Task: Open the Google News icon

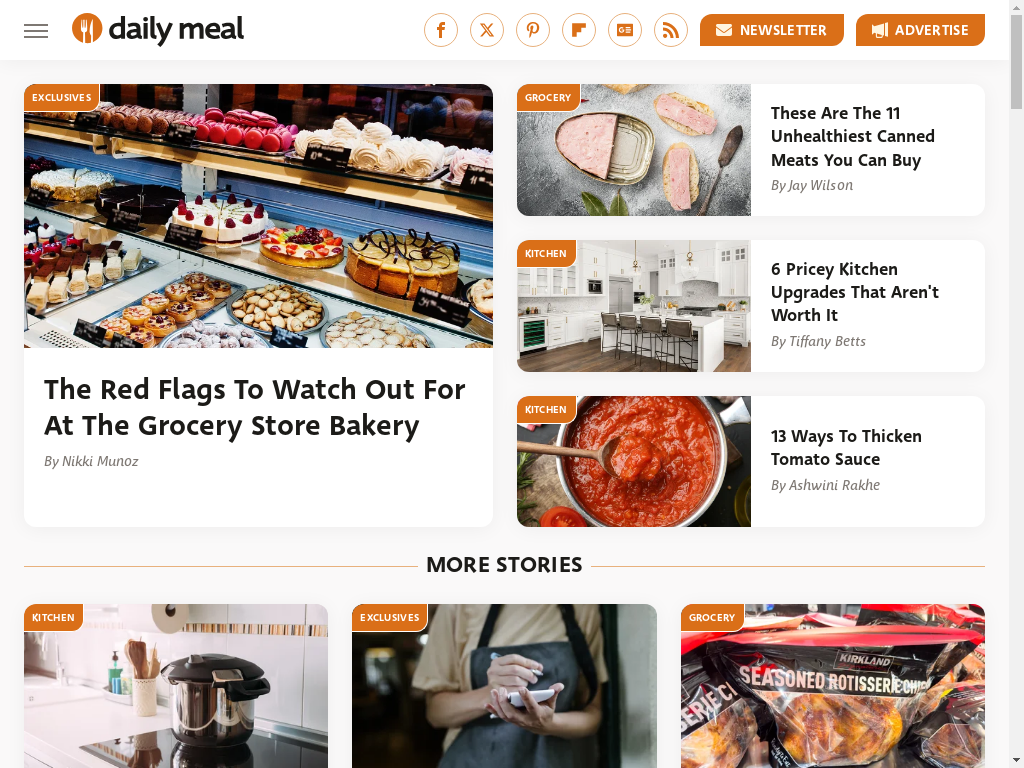Action: point(625,30)
